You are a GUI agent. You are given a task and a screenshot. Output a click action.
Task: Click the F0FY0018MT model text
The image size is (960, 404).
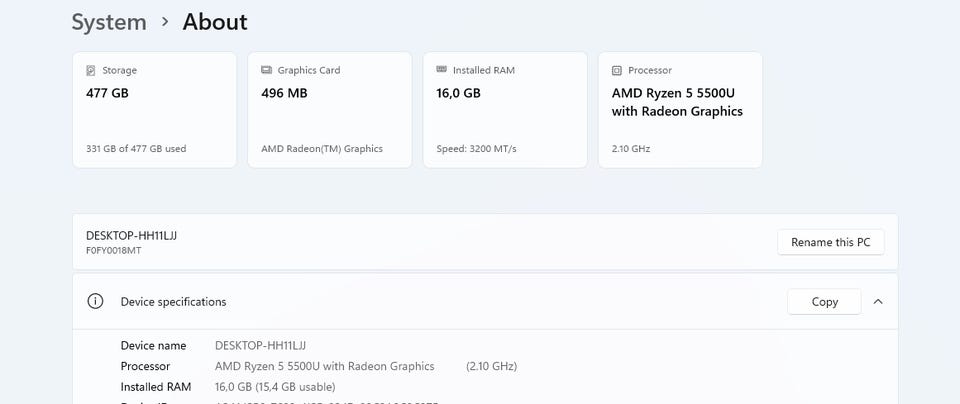click(113, 250)
